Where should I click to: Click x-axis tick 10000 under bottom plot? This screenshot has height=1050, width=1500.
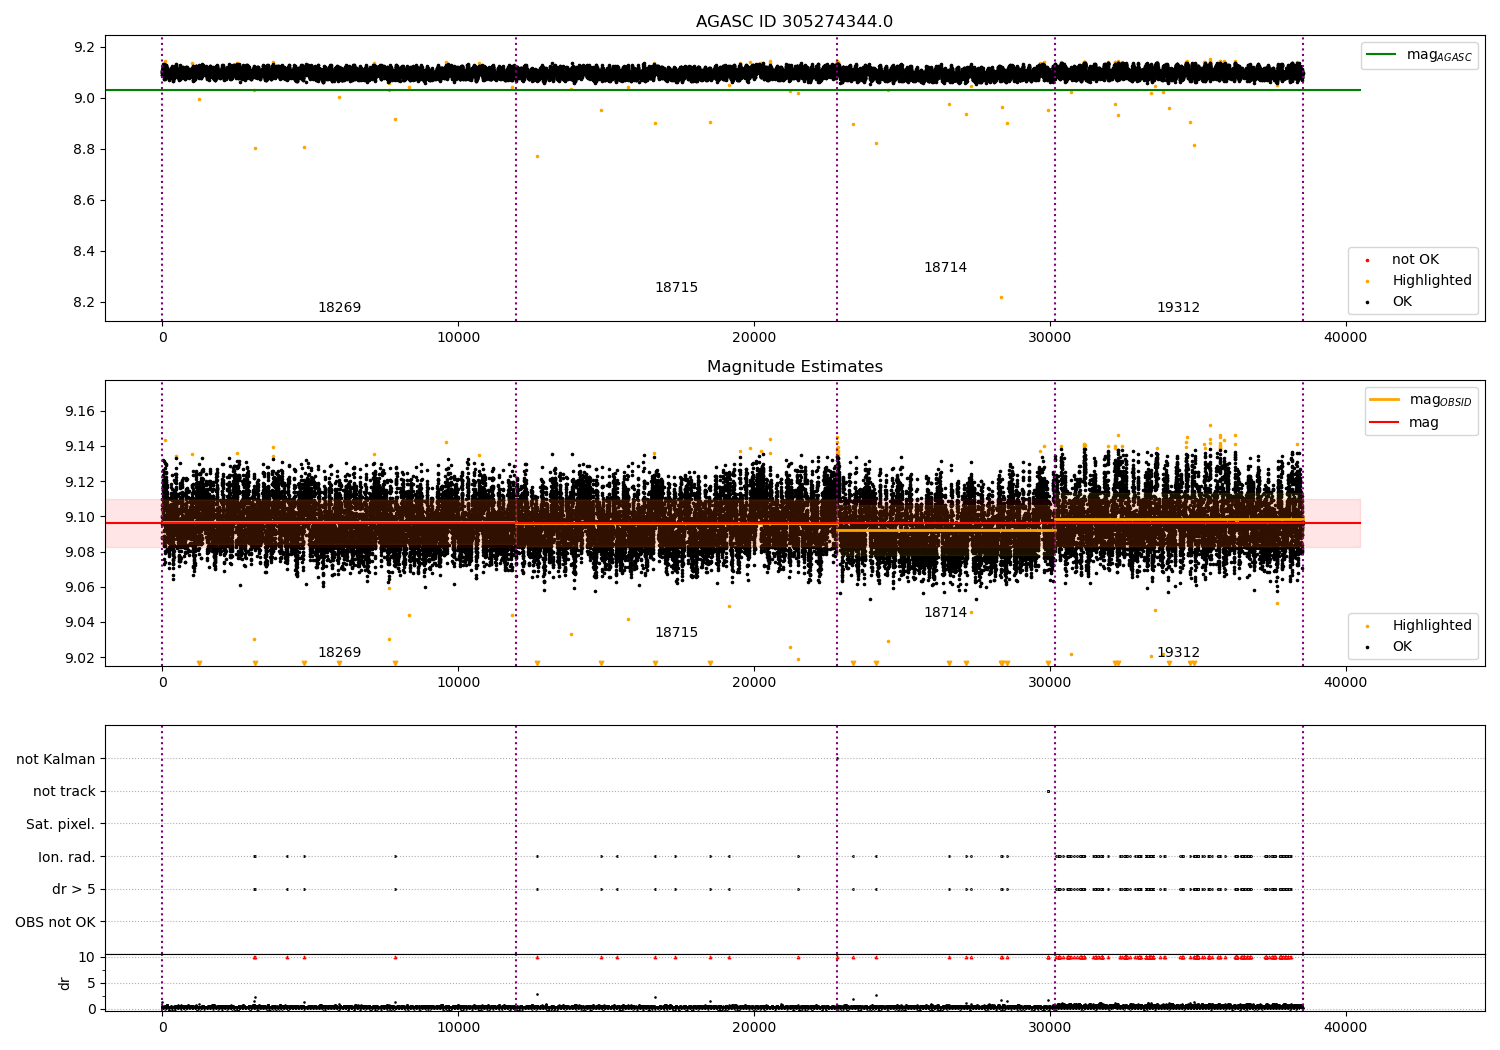(458, 1027)
